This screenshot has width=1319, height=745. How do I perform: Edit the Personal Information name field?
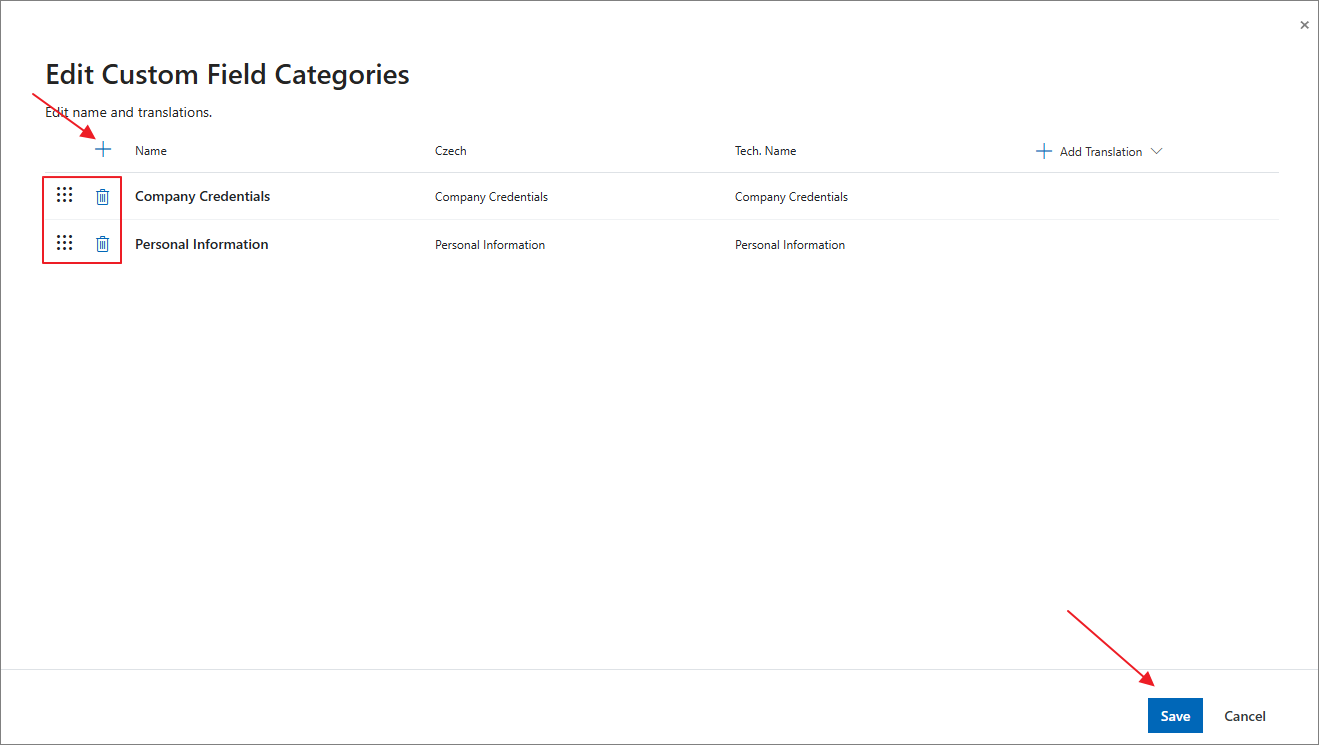coord(202,245)
